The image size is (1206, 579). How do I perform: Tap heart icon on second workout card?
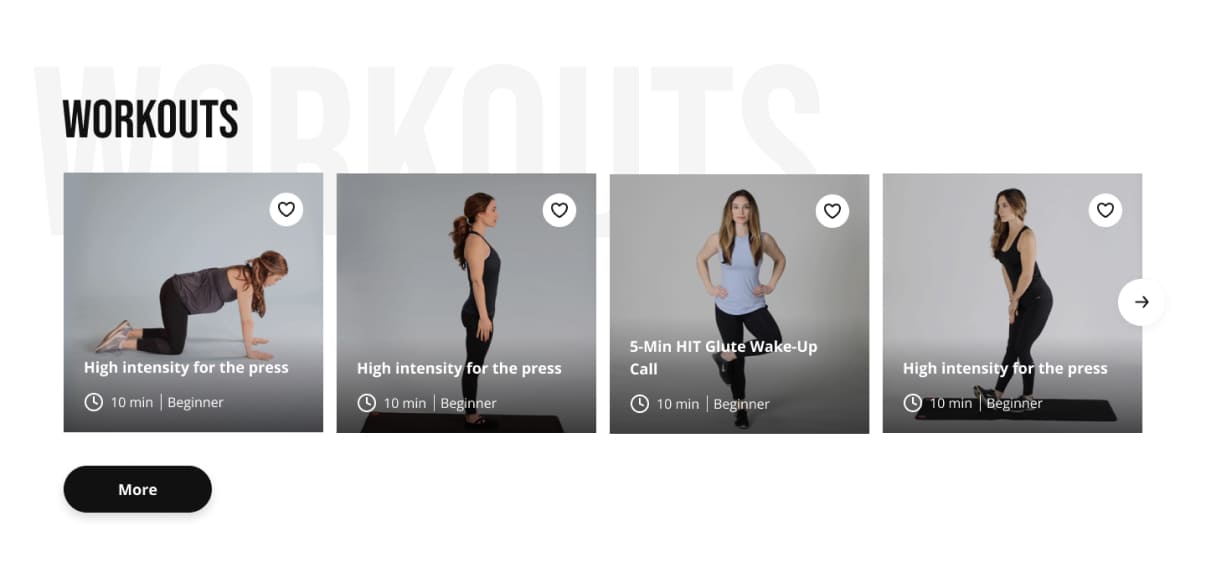(x=559, y=210)
